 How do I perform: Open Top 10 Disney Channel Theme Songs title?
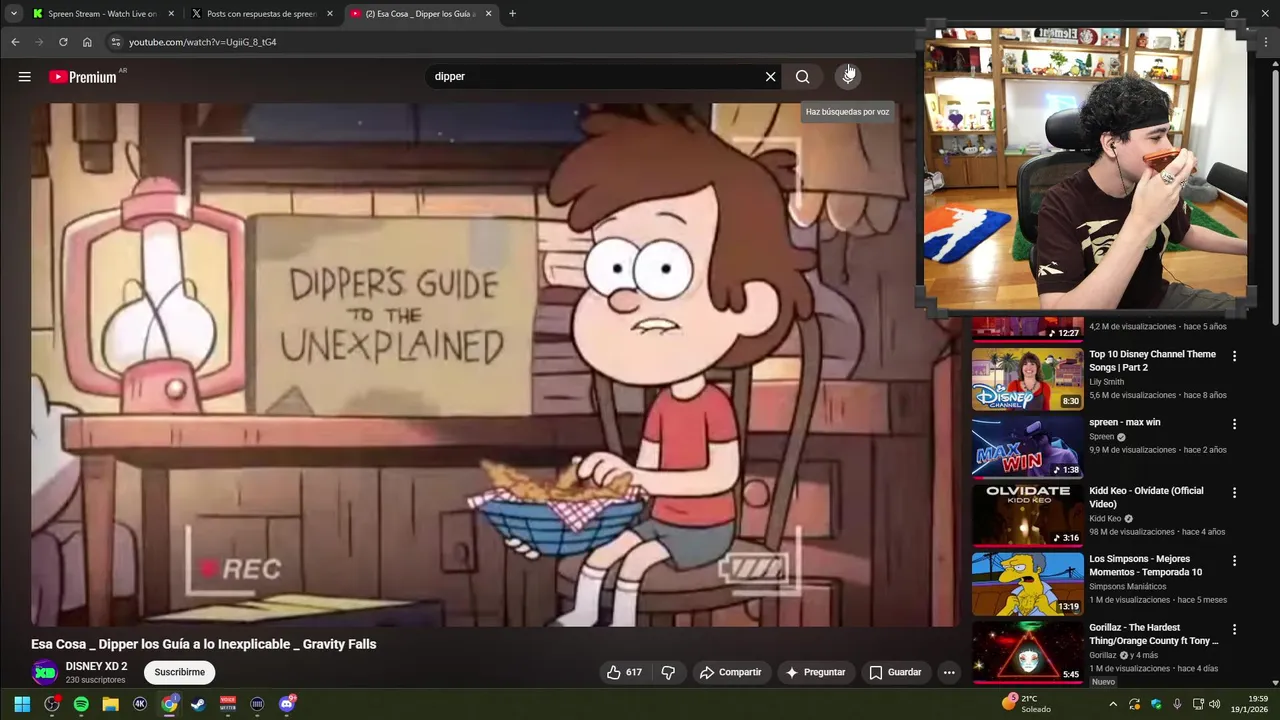(x=1152, y=361)
